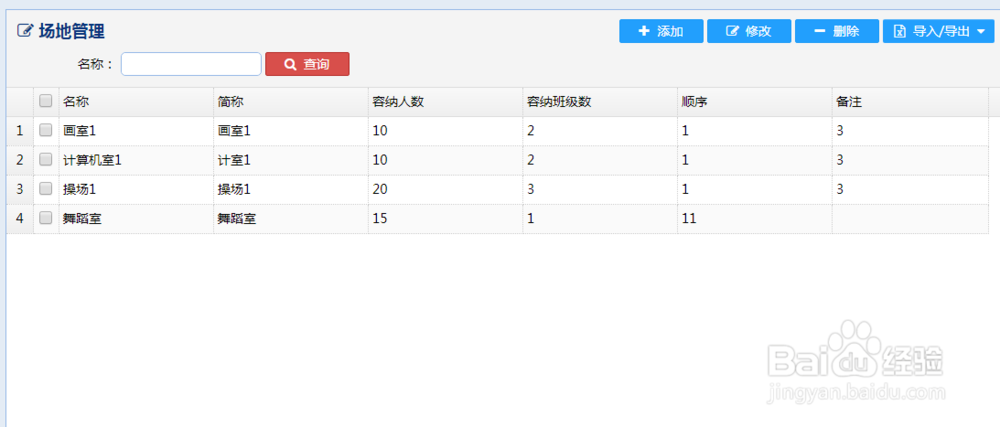Click the pencil icon in 修改 button

click(733, 31)
